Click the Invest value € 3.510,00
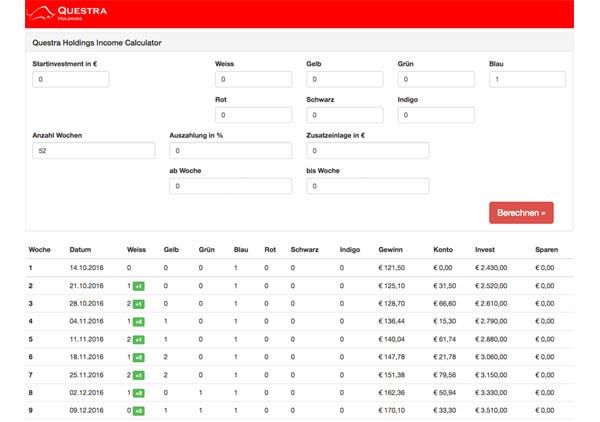Screen dimensions: 600x422 pos(491,410)
